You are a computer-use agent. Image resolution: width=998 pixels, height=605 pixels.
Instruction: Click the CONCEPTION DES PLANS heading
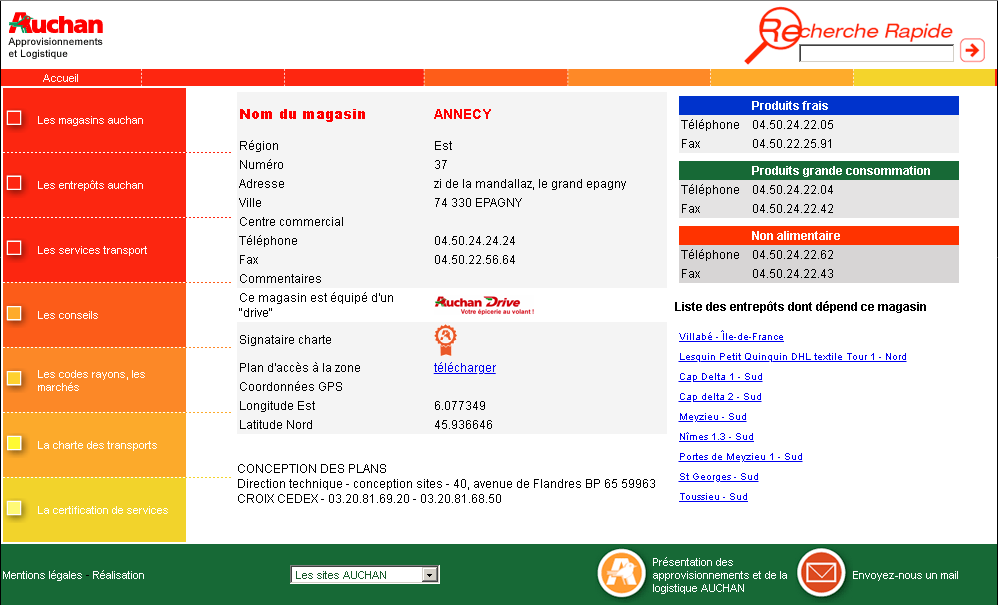(312, 469)
